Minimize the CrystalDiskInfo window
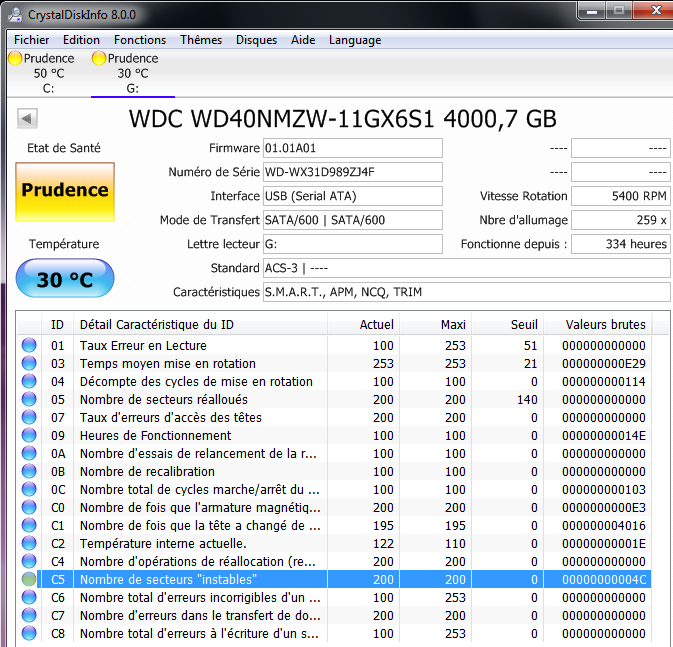 [x=592, y=11]
